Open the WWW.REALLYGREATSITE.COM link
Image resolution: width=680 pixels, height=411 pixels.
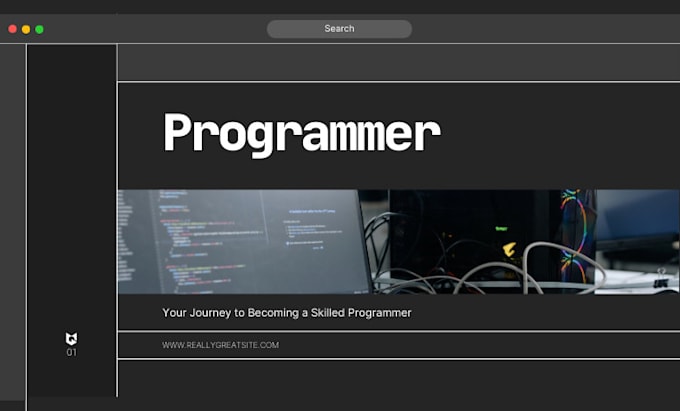[220, 345]
